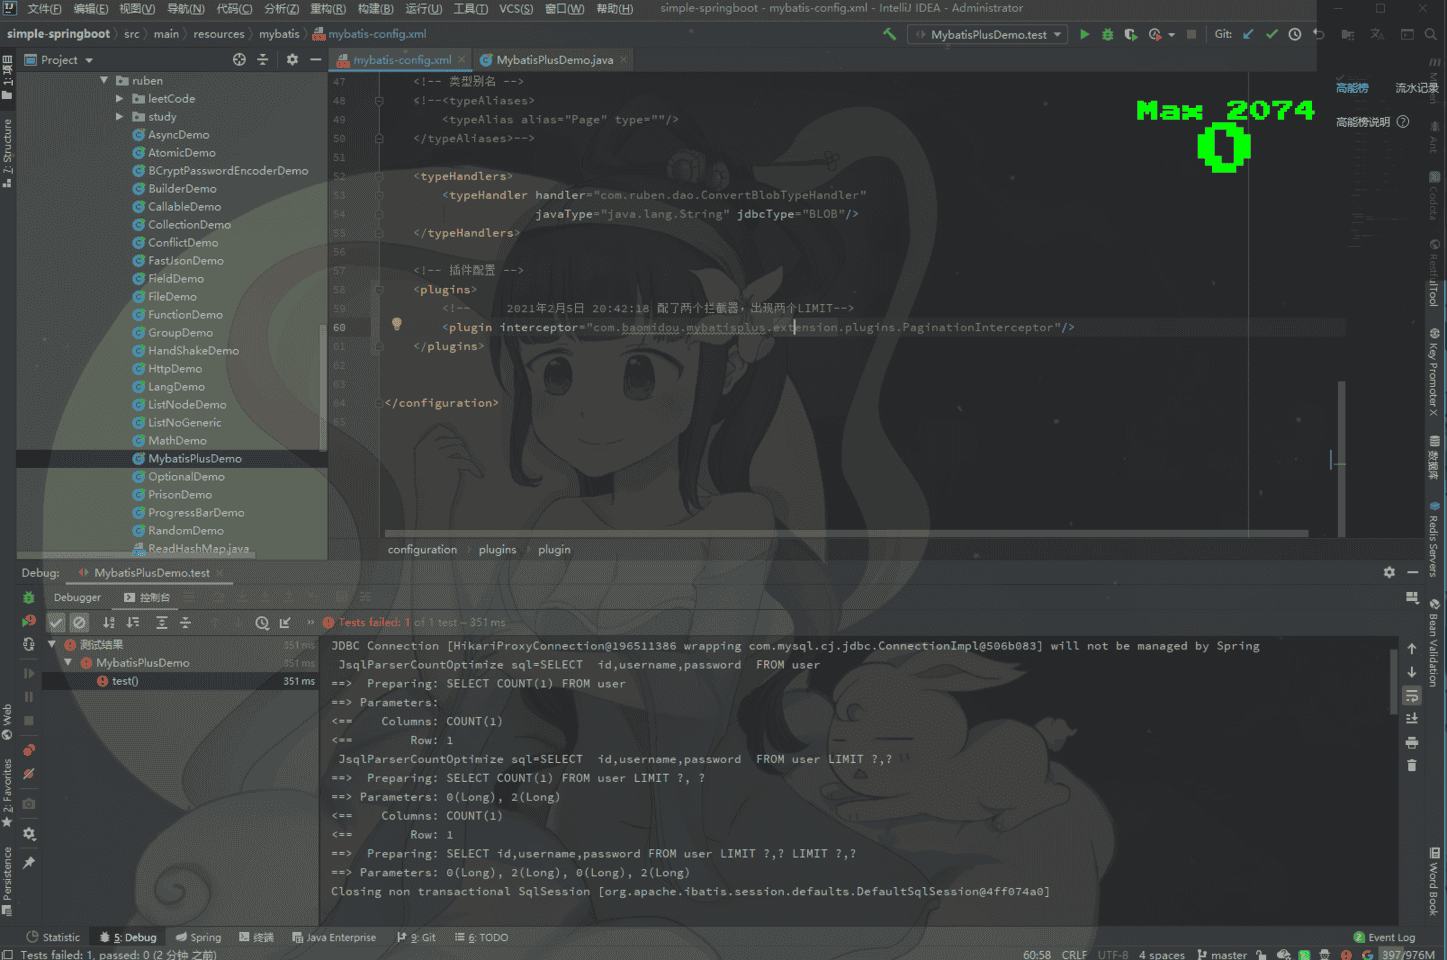Screen dimensions: 1447x960
Task: Collapse the MybatisPlusDemo test node
Action: pyautogui.click(x=68, y=663)
